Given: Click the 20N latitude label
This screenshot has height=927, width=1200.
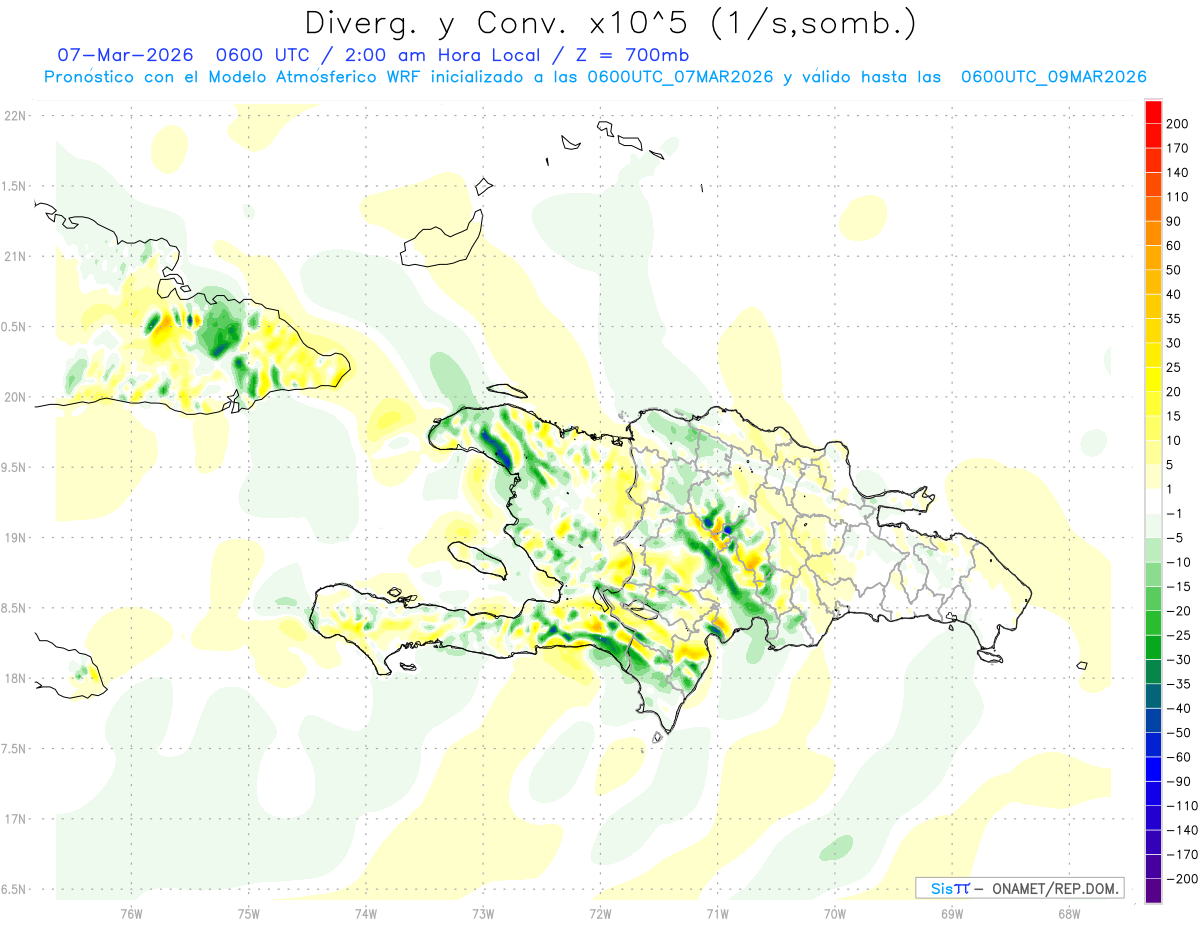Looking at the screenshot, I should point(14,397).
